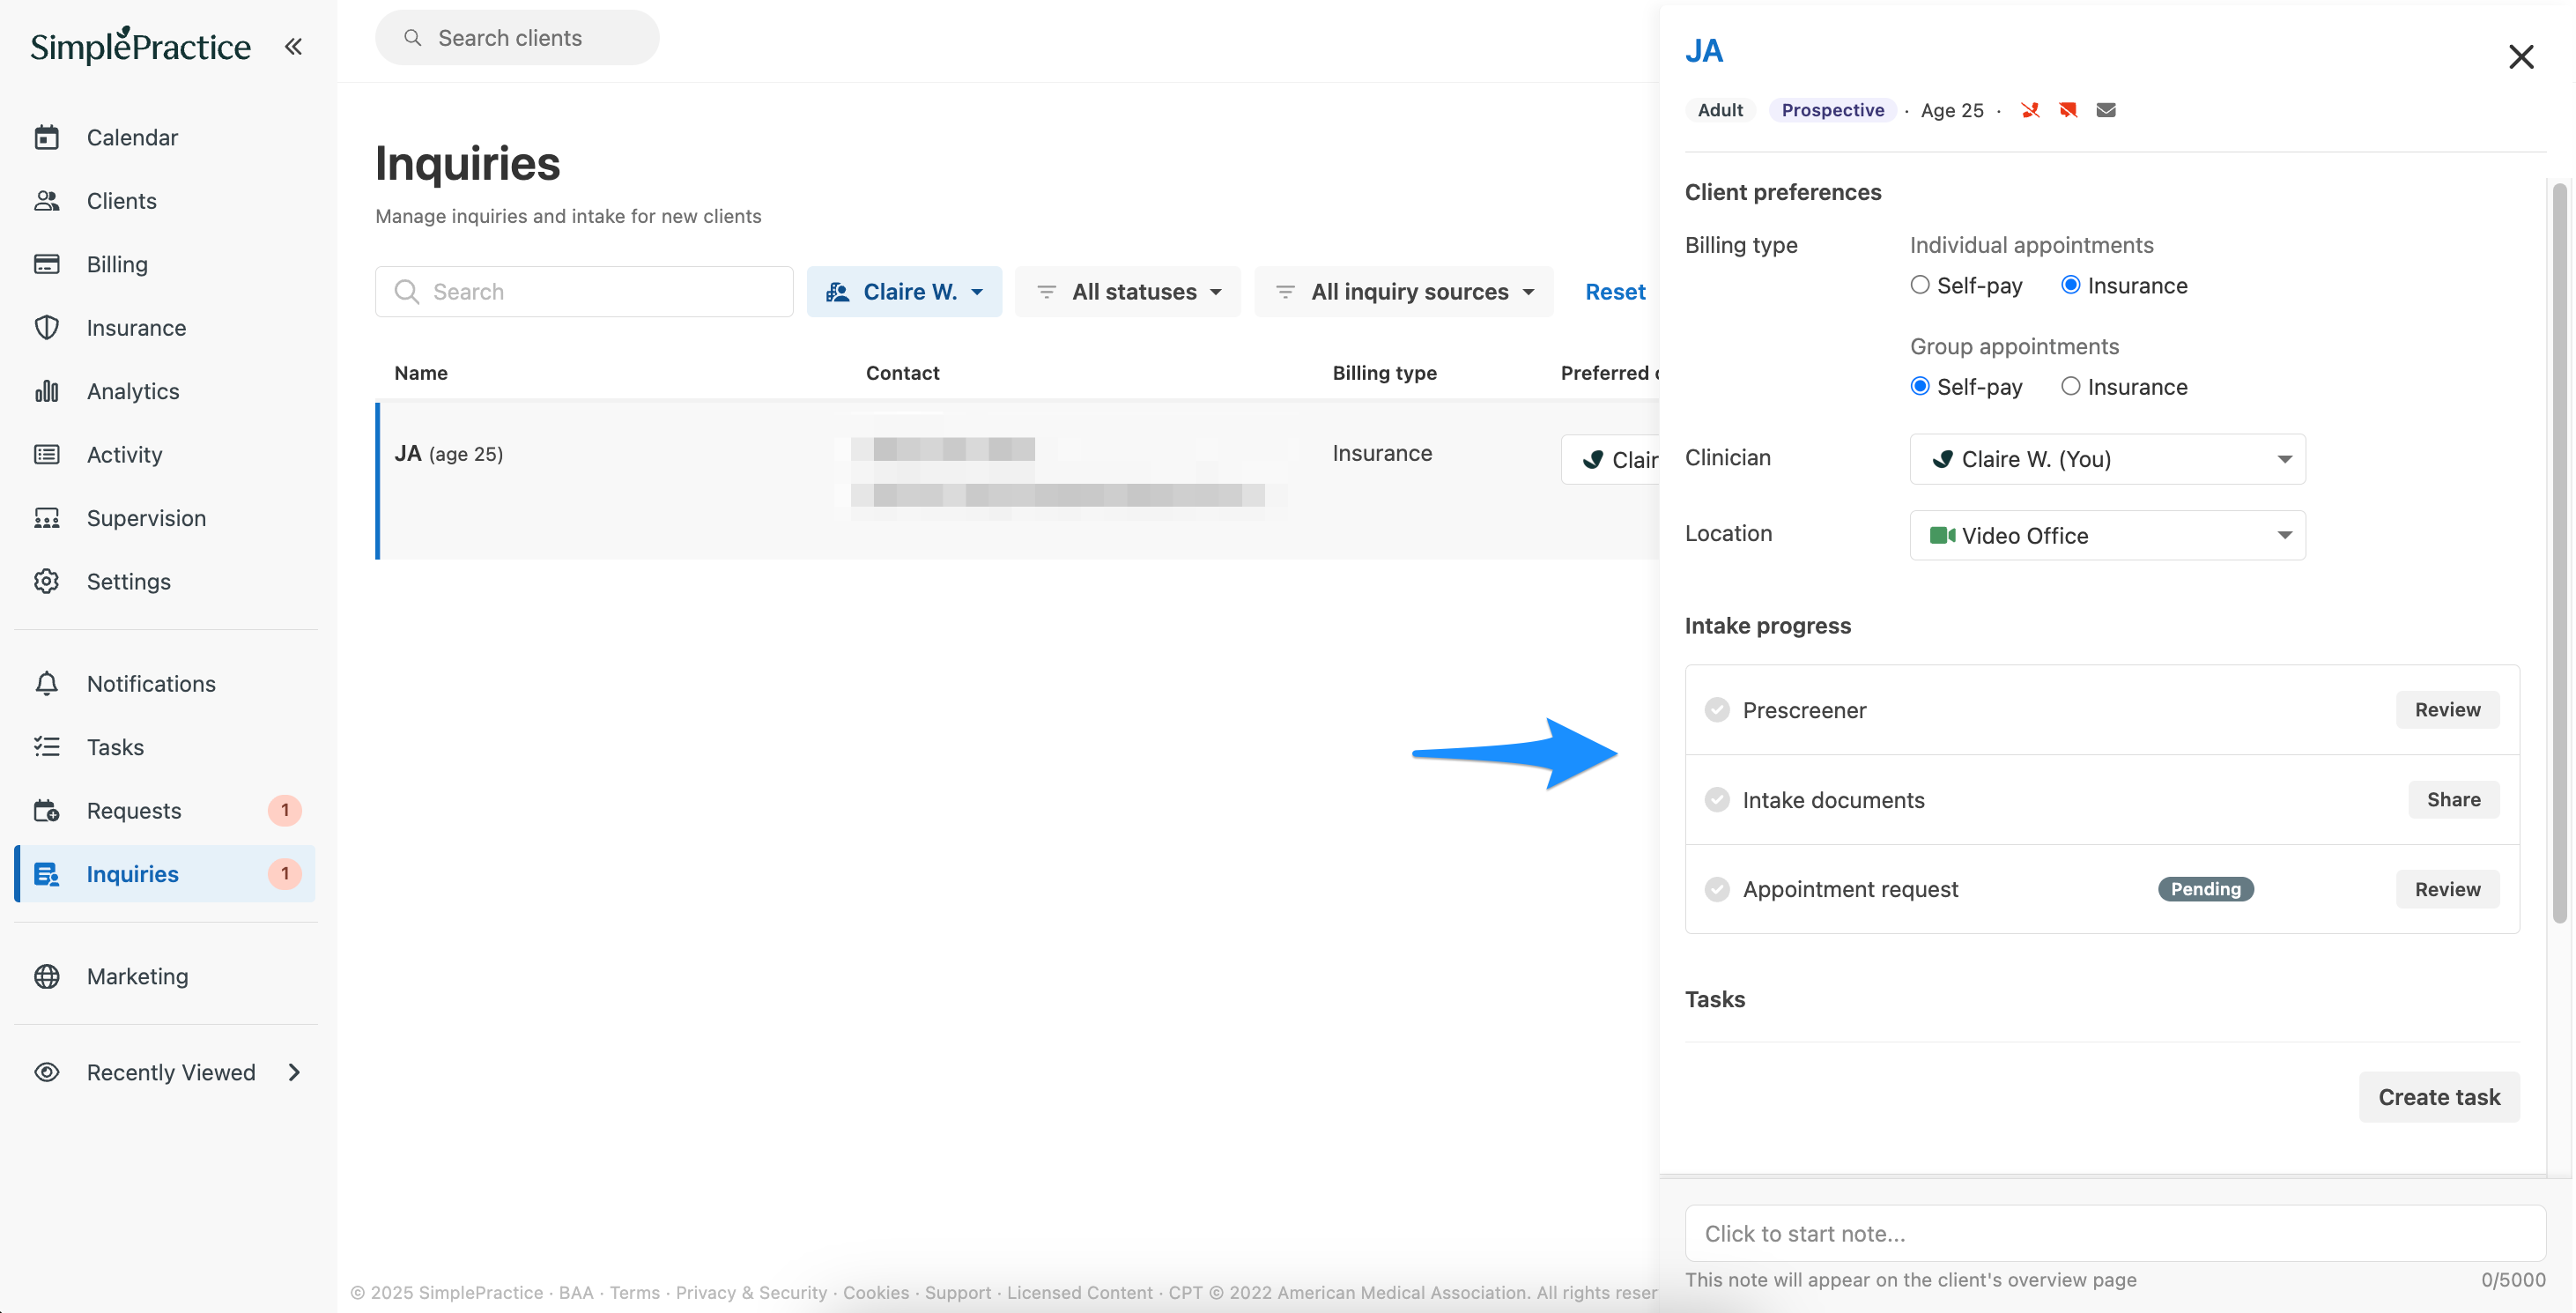
Task: Click the Supervision icon
Action: (47, 518)
